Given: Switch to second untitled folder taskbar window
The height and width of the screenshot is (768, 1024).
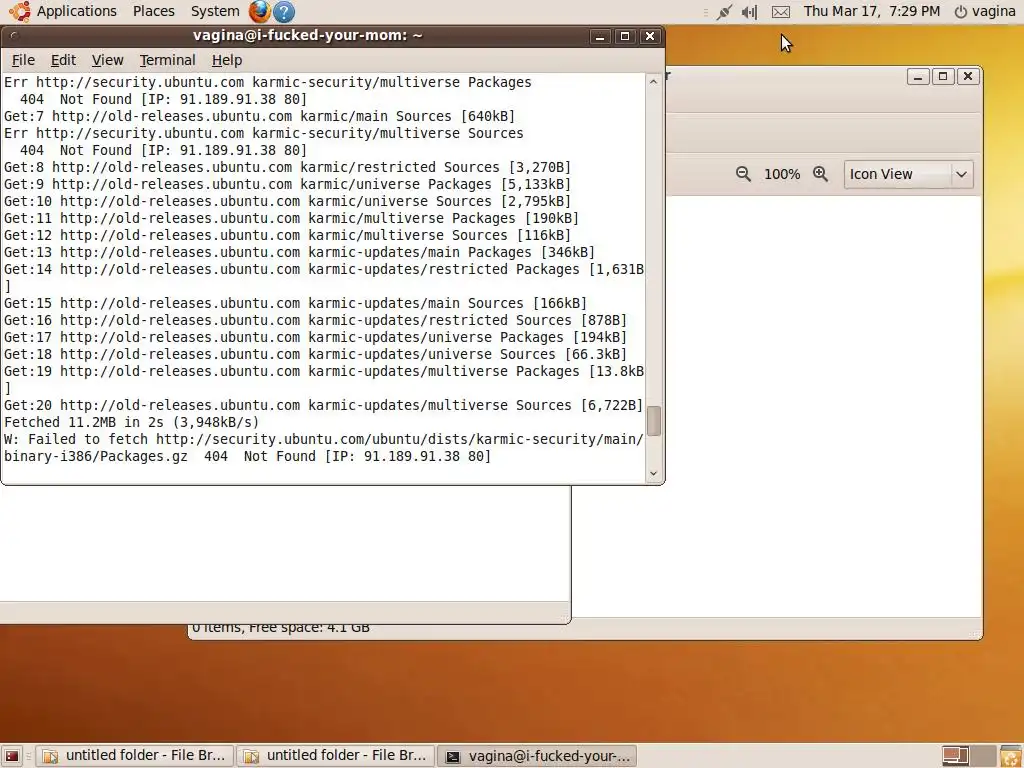Looking at the screenshot, I should [336, 756].
